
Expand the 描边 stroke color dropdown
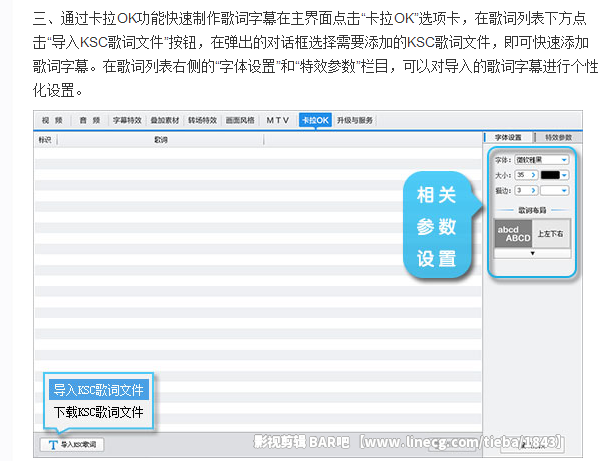tap(564, 189)
